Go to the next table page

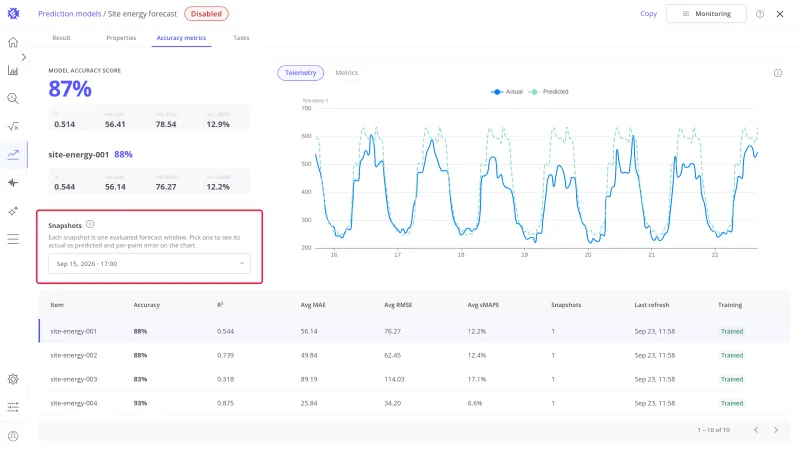click(776, 430)
